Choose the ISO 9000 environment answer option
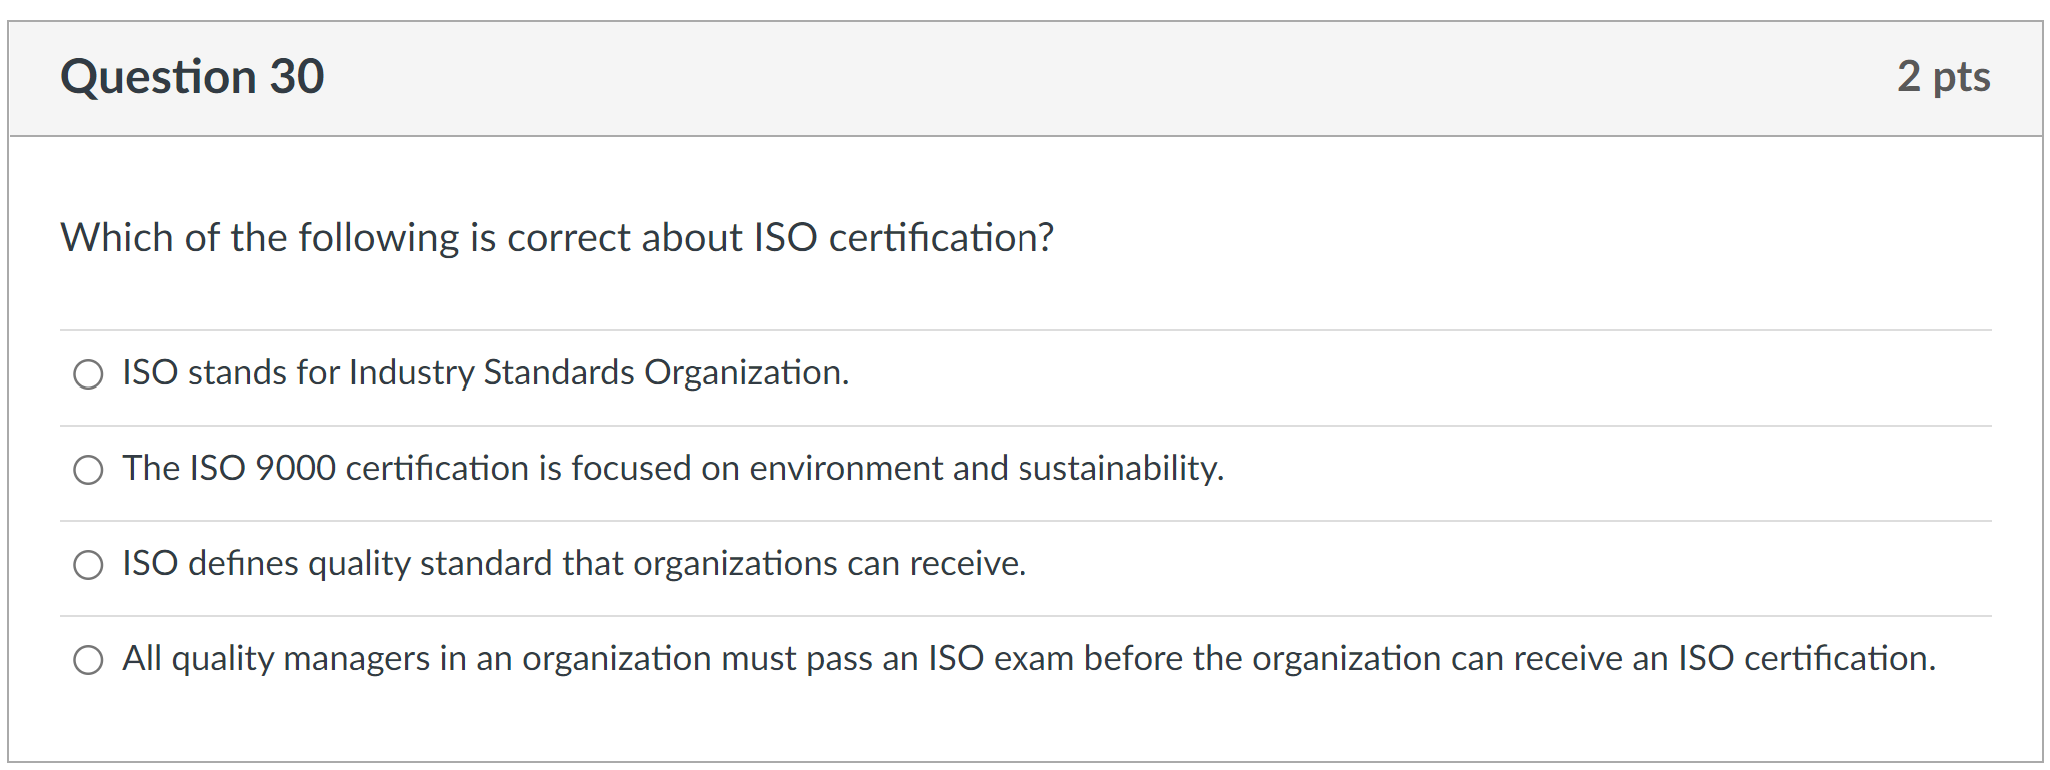The width and height of the screenshot is (2050, 770). click(x=89, y=470)
